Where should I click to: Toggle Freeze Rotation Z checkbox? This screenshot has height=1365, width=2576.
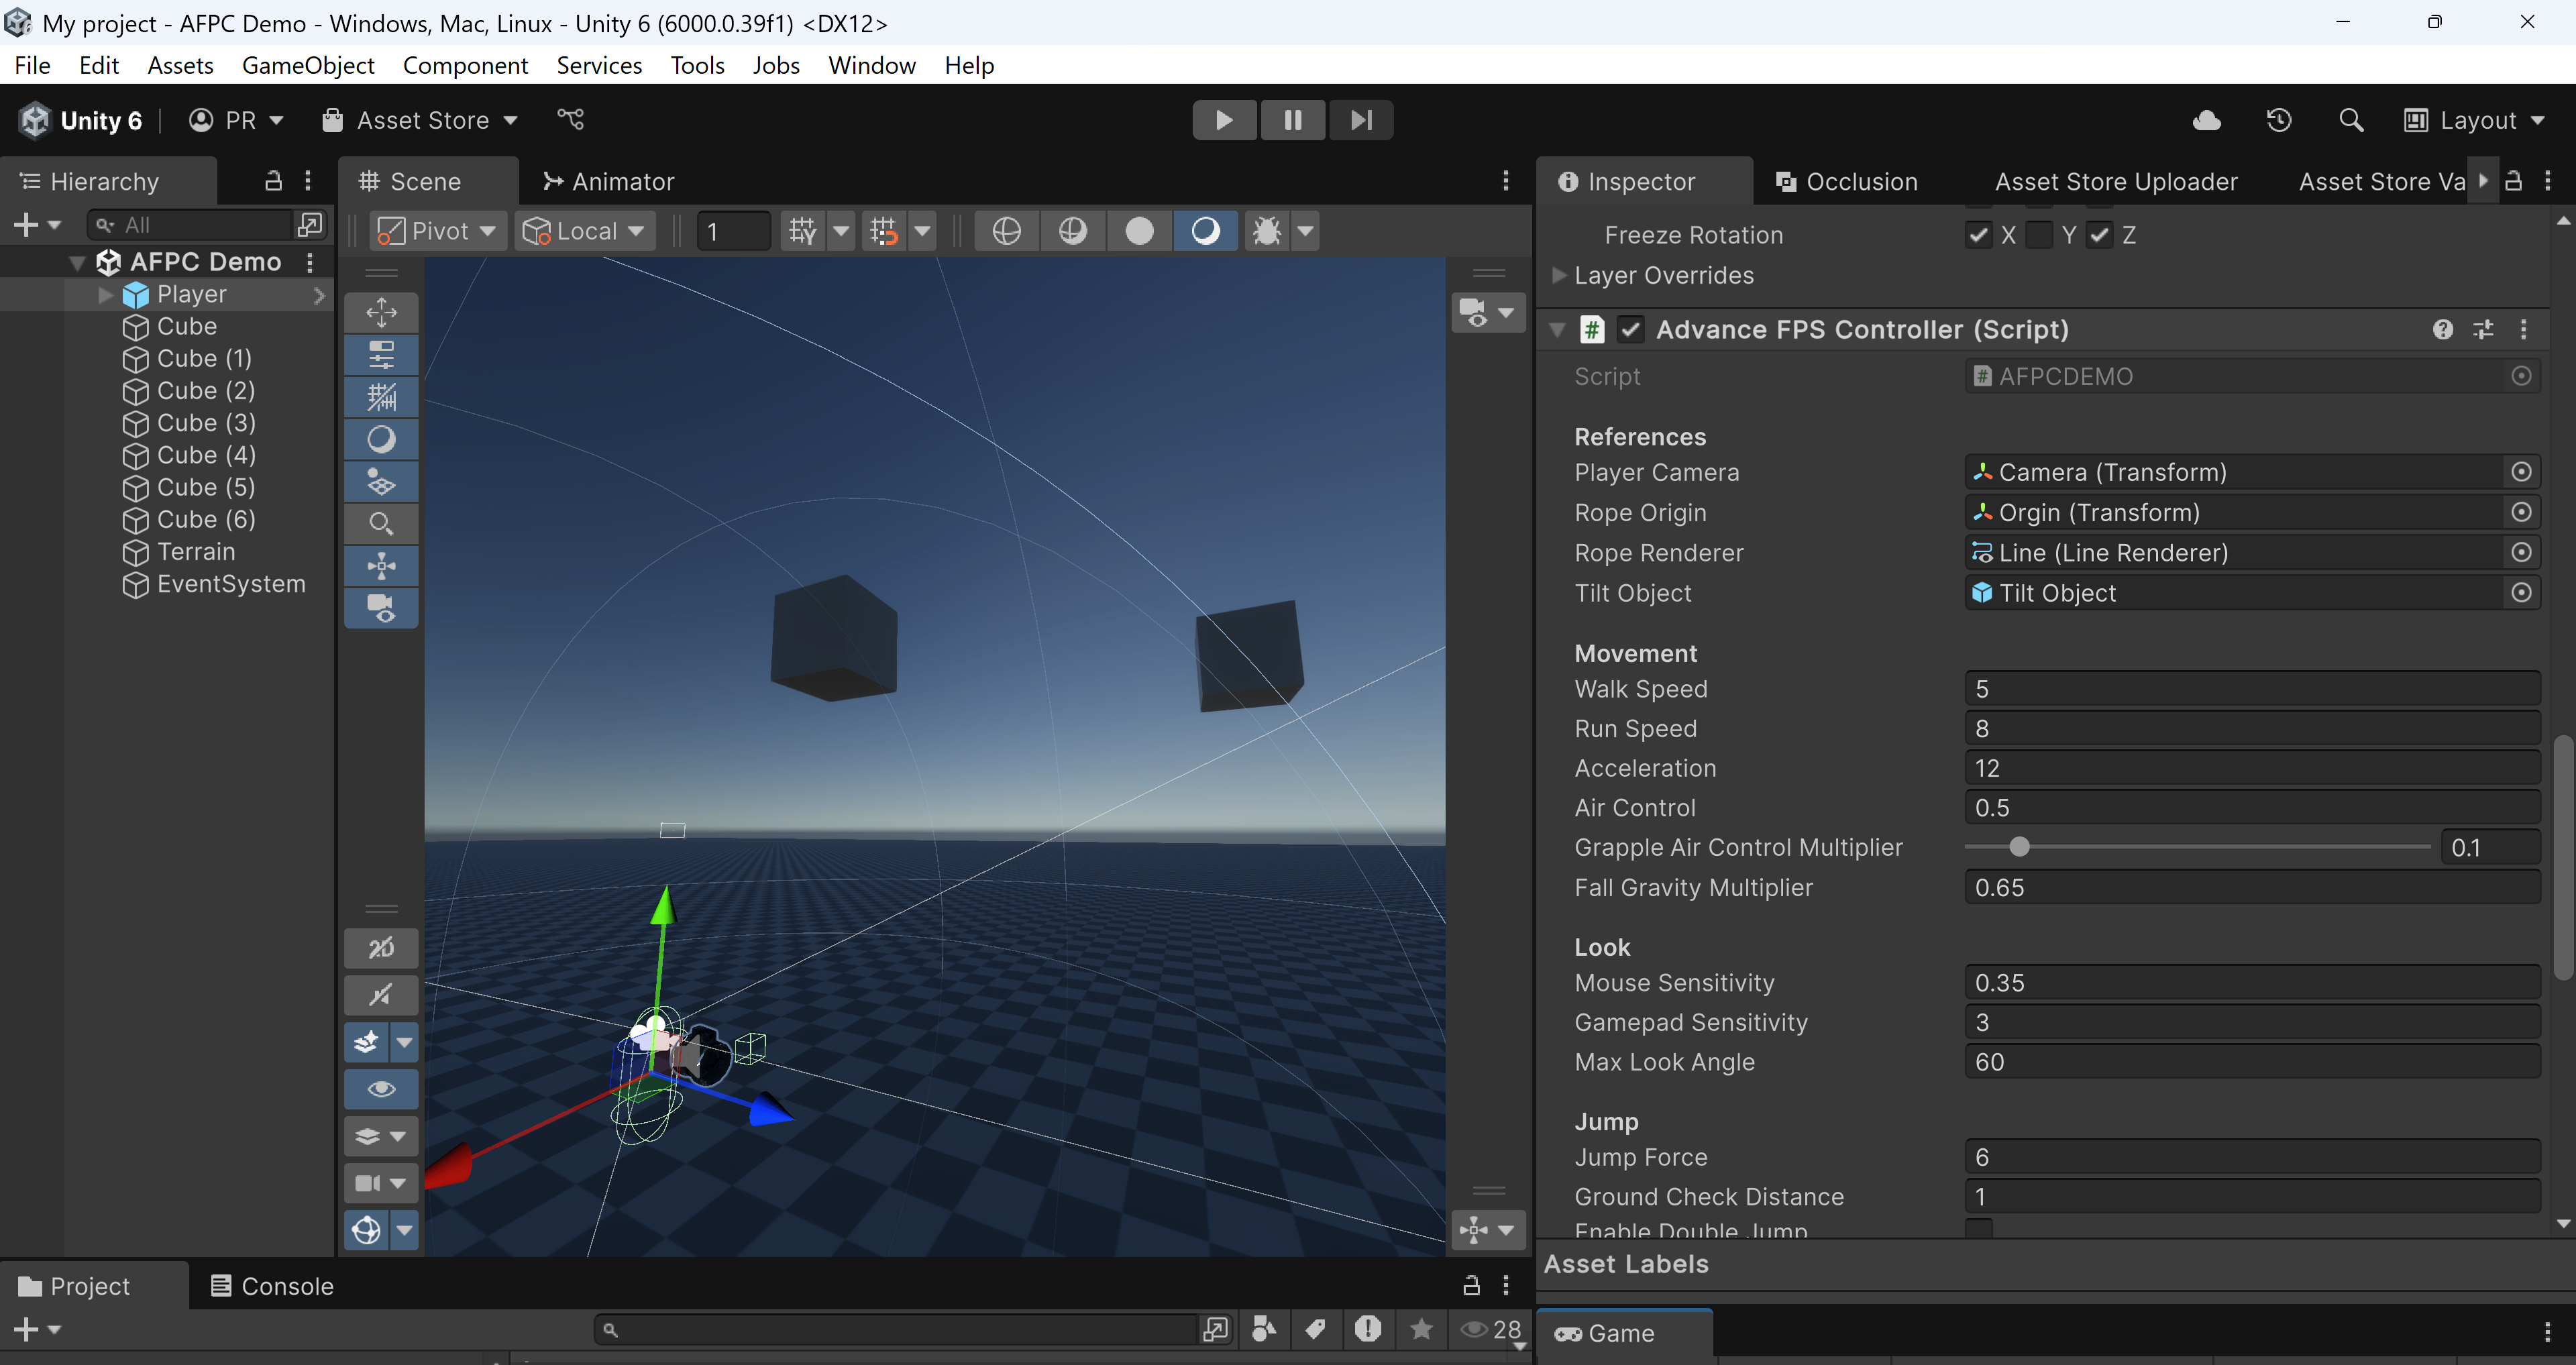tap(2099, 235)
